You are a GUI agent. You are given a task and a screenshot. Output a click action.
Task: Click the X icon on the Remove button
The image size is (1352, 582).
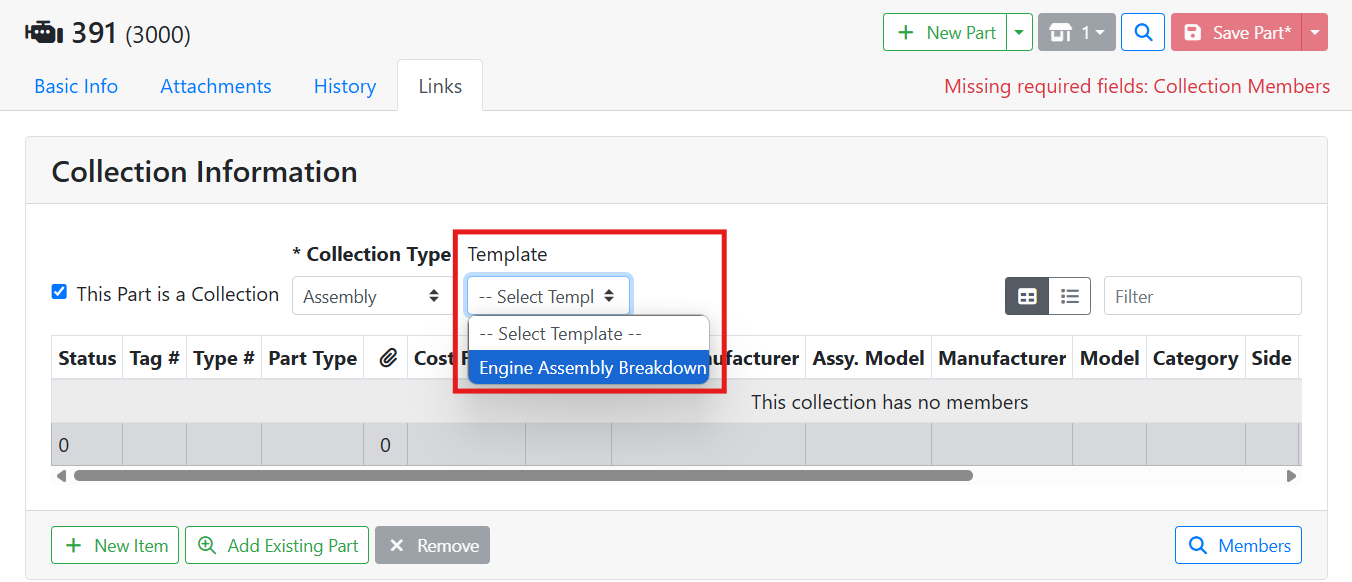click(397, 545)
